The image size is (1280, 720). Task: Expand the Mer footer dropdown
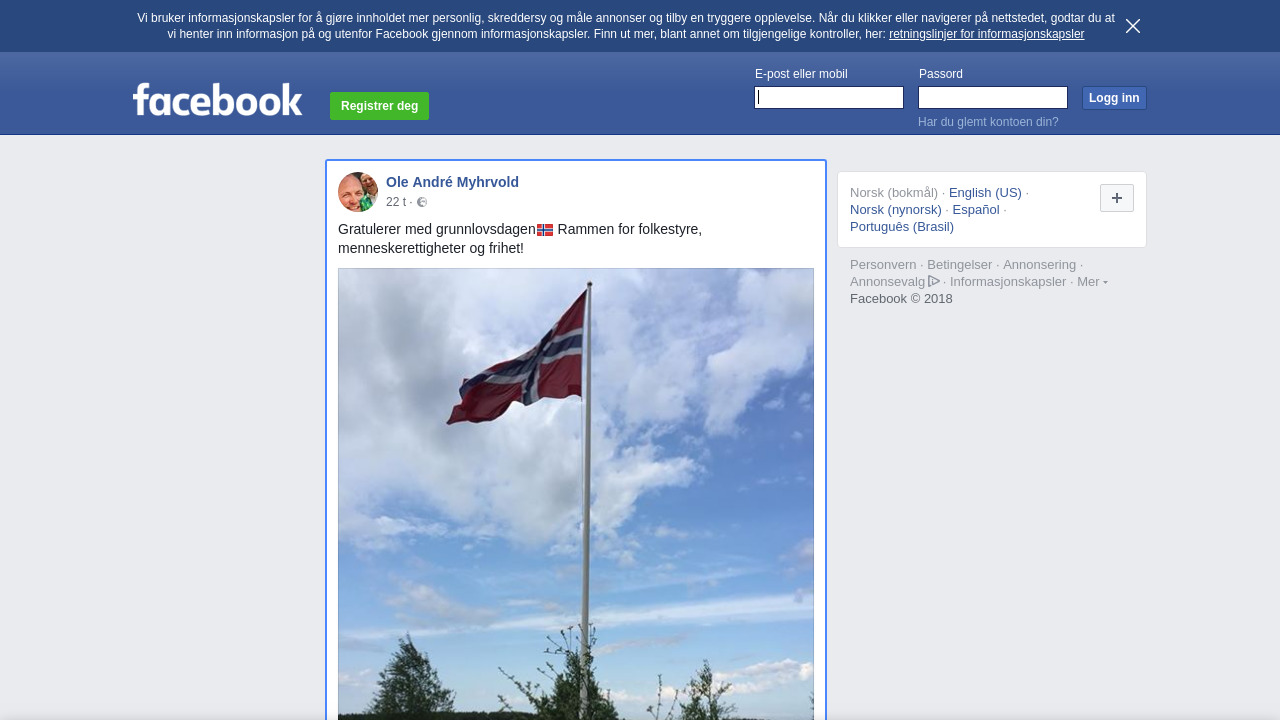coord(1092,281)
